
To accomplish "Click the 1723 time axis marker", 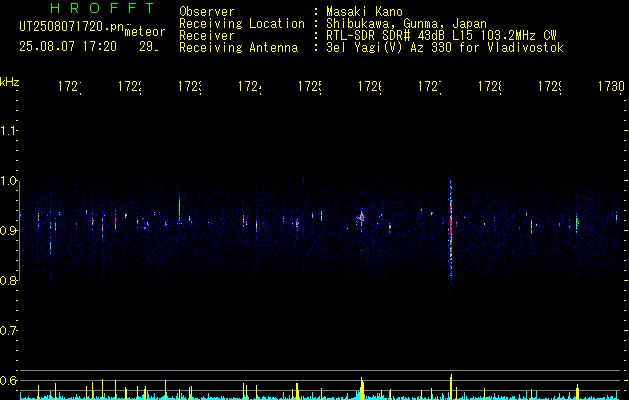I will coord(190,87).
